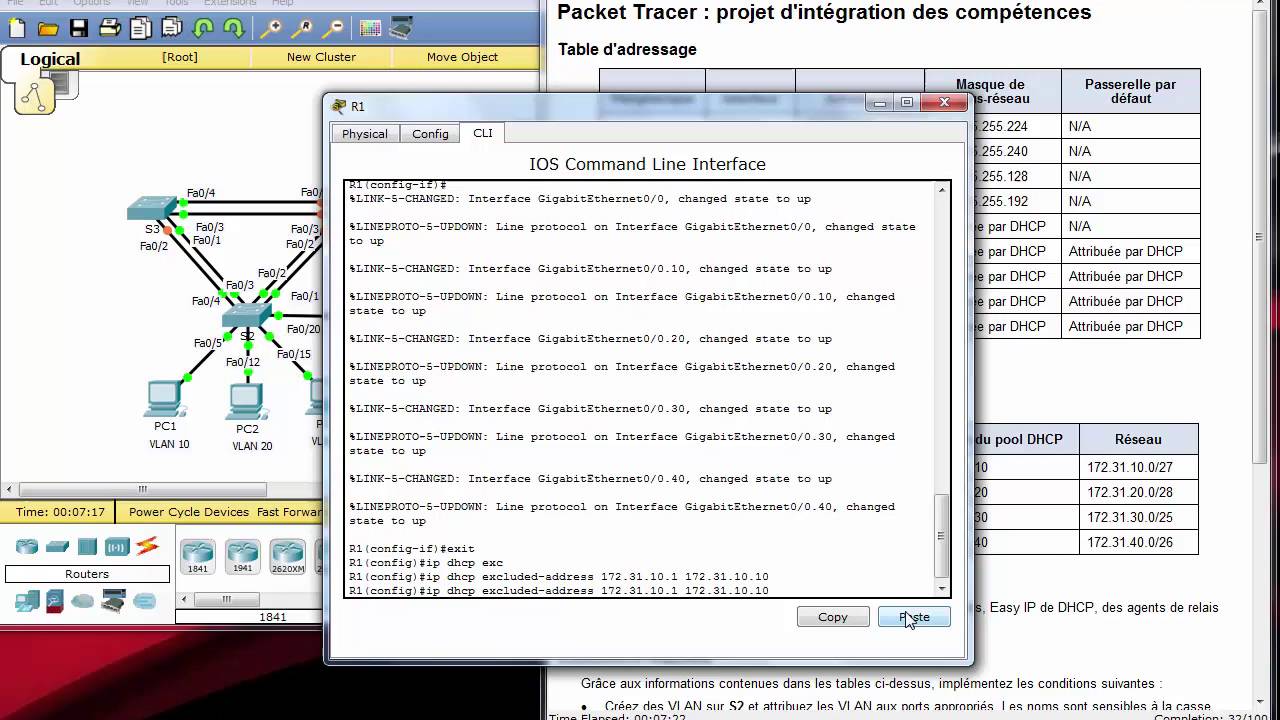
Task: Click the VLAN 10 label under PC1
Action: tap(169, 444)
